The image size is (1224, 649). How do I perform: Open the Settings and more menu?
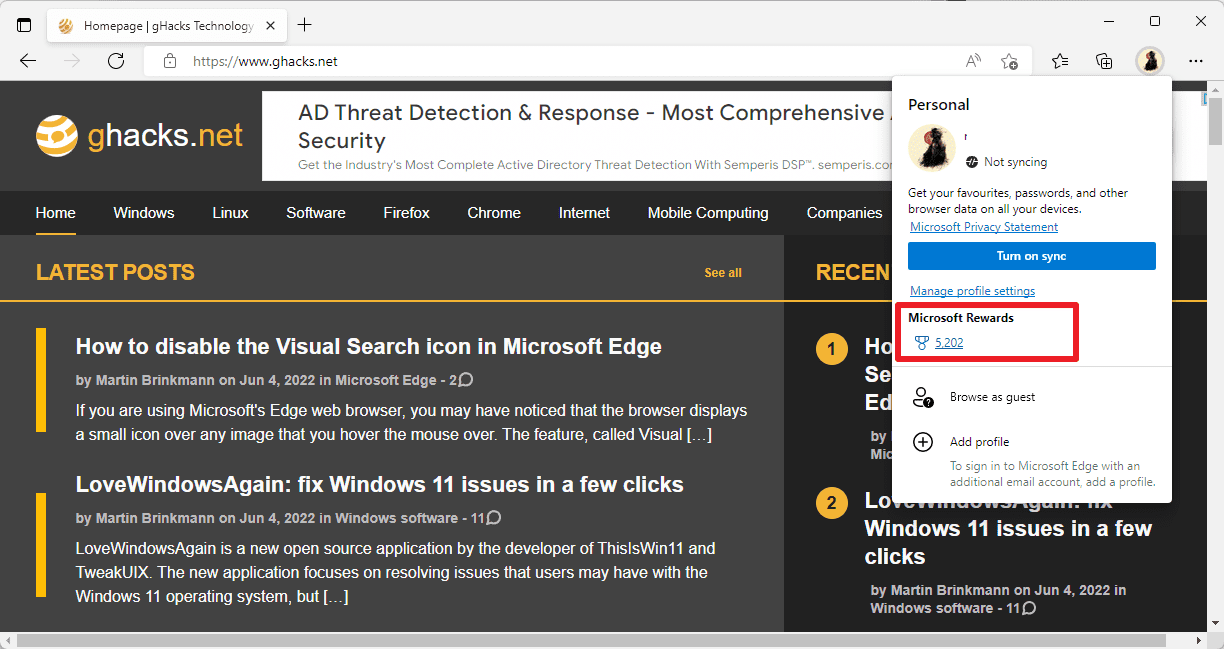1196,60
